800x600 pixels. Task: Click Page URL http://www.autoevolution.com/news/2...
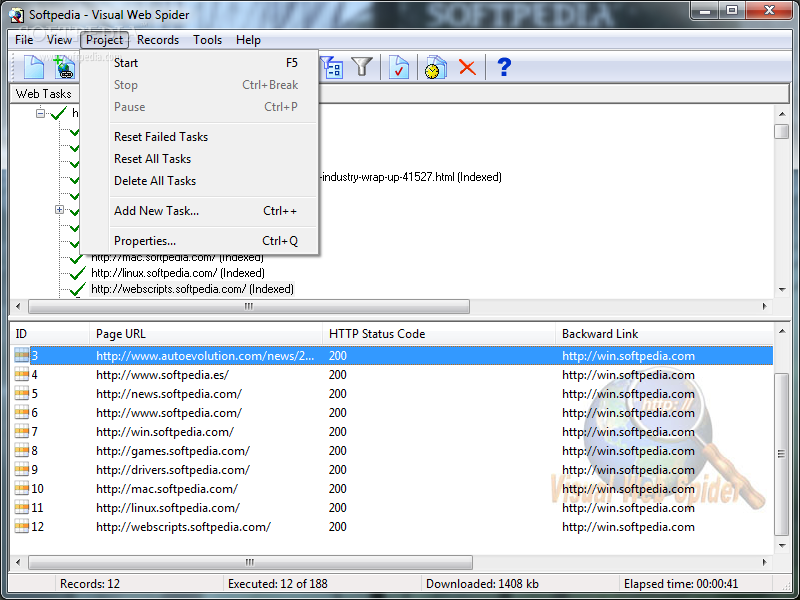click(x=205, y=356)
